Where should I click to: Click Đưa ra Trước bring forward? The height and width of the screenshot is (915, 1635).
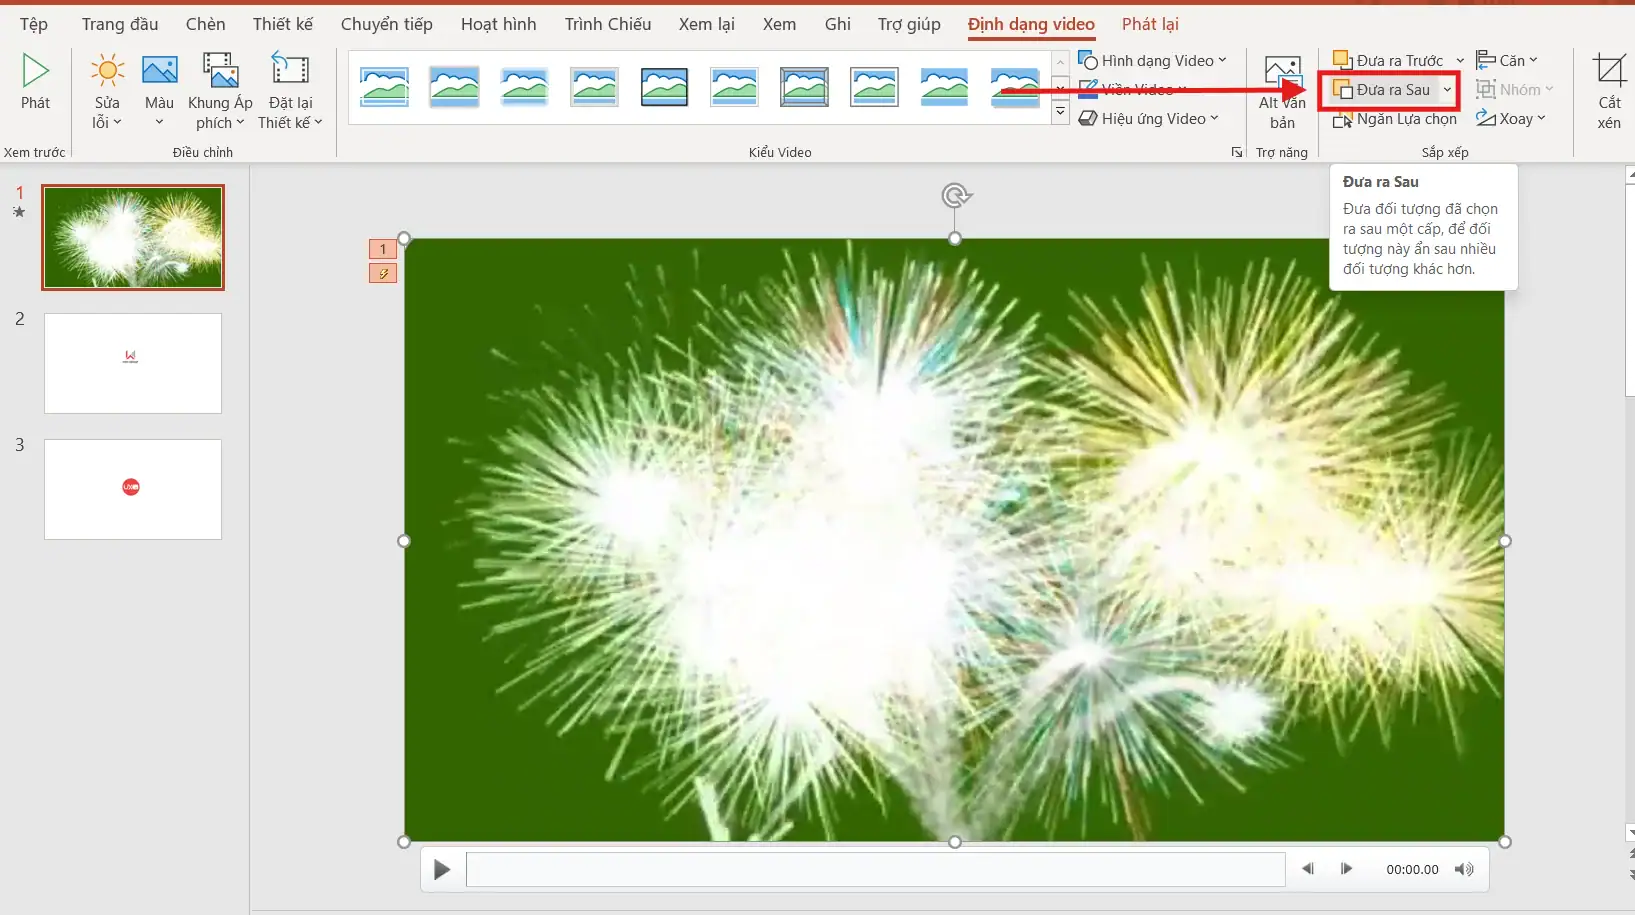click(1389, 61)
